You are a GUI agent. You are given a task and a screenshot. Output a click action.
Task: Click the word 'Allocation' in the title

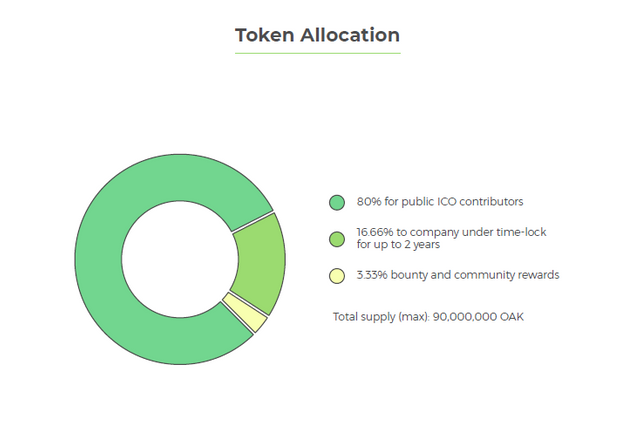pos(350,35)
